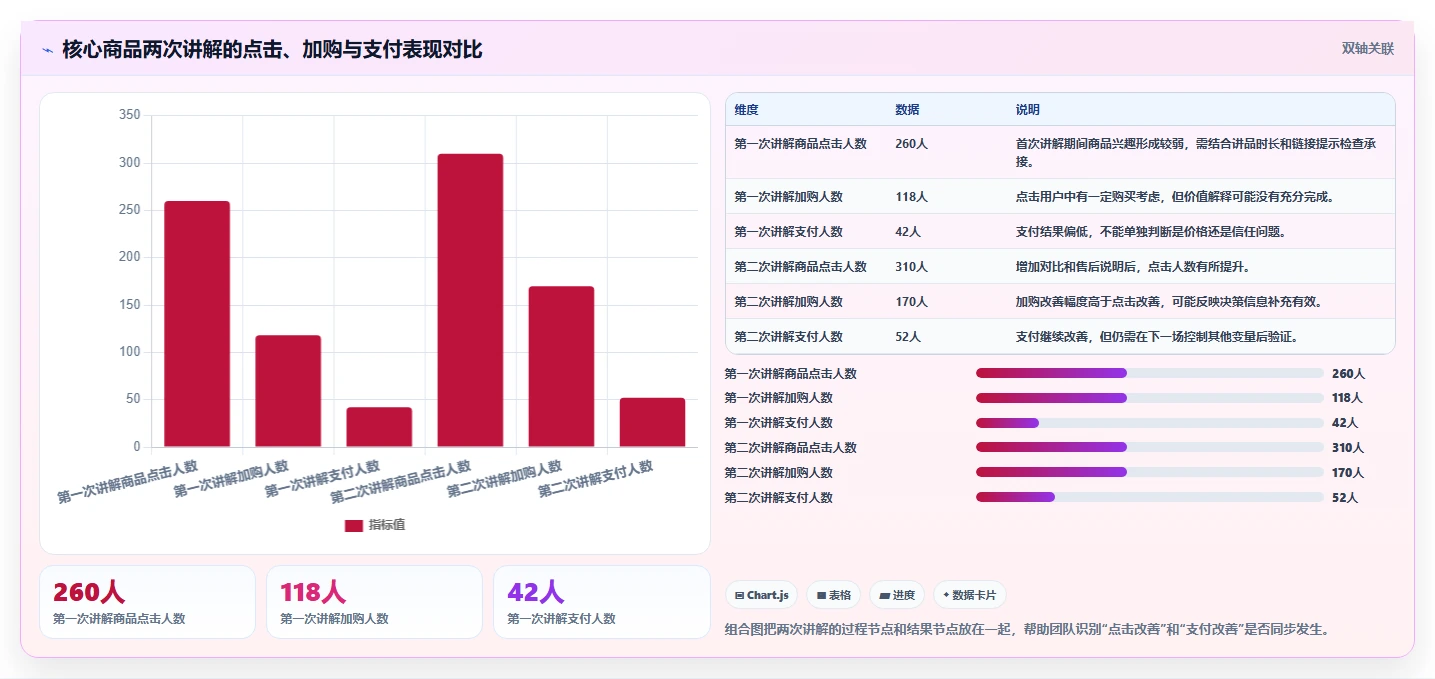Click the footer note starting 组合图把两次讲解的过程节点
The height and width of the screenshot is (679, 1435).
coord(1027,630)
